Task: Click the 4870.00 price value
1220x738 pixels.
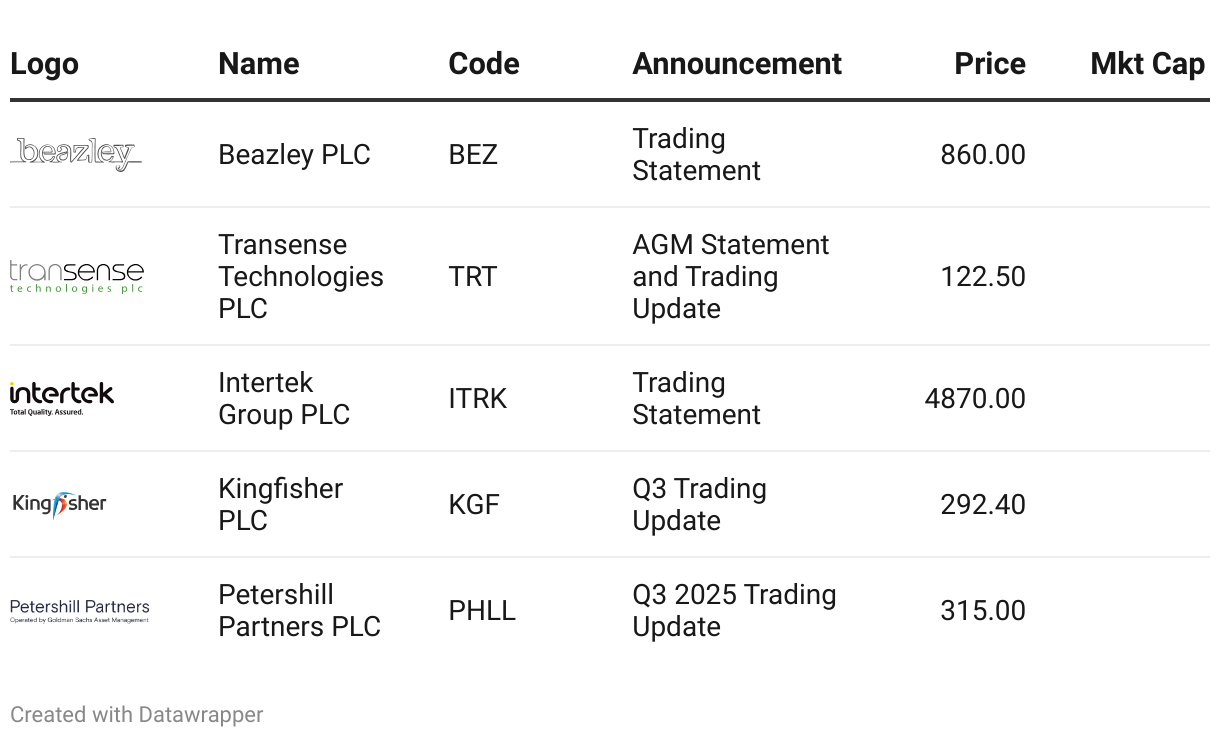Action: tap(975, 399)
